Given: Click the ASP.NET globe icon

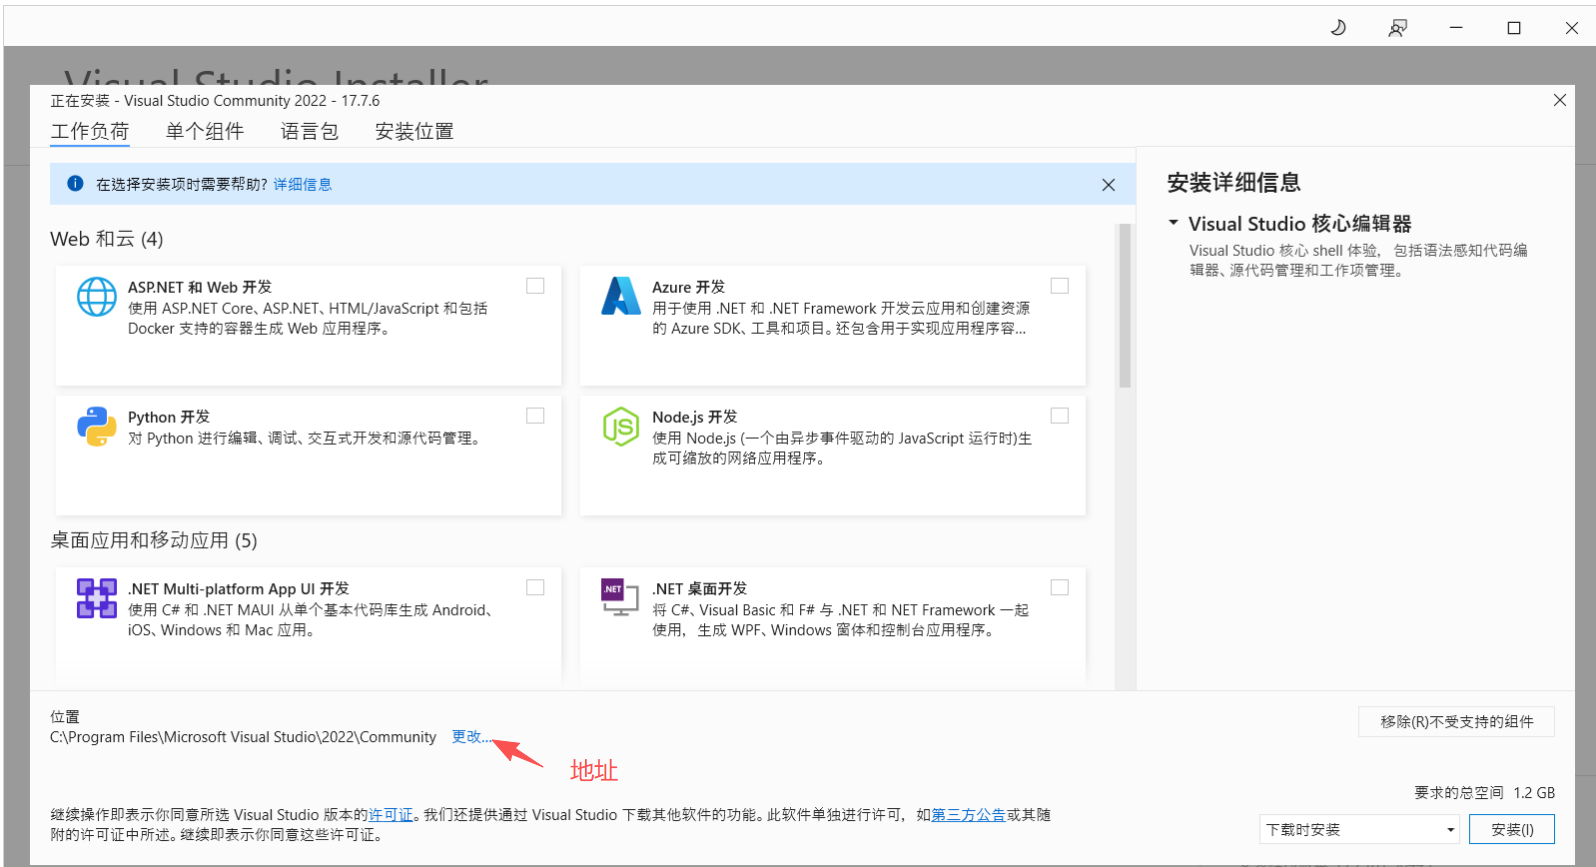Looking at the screenshot, I should coord(97,297).
